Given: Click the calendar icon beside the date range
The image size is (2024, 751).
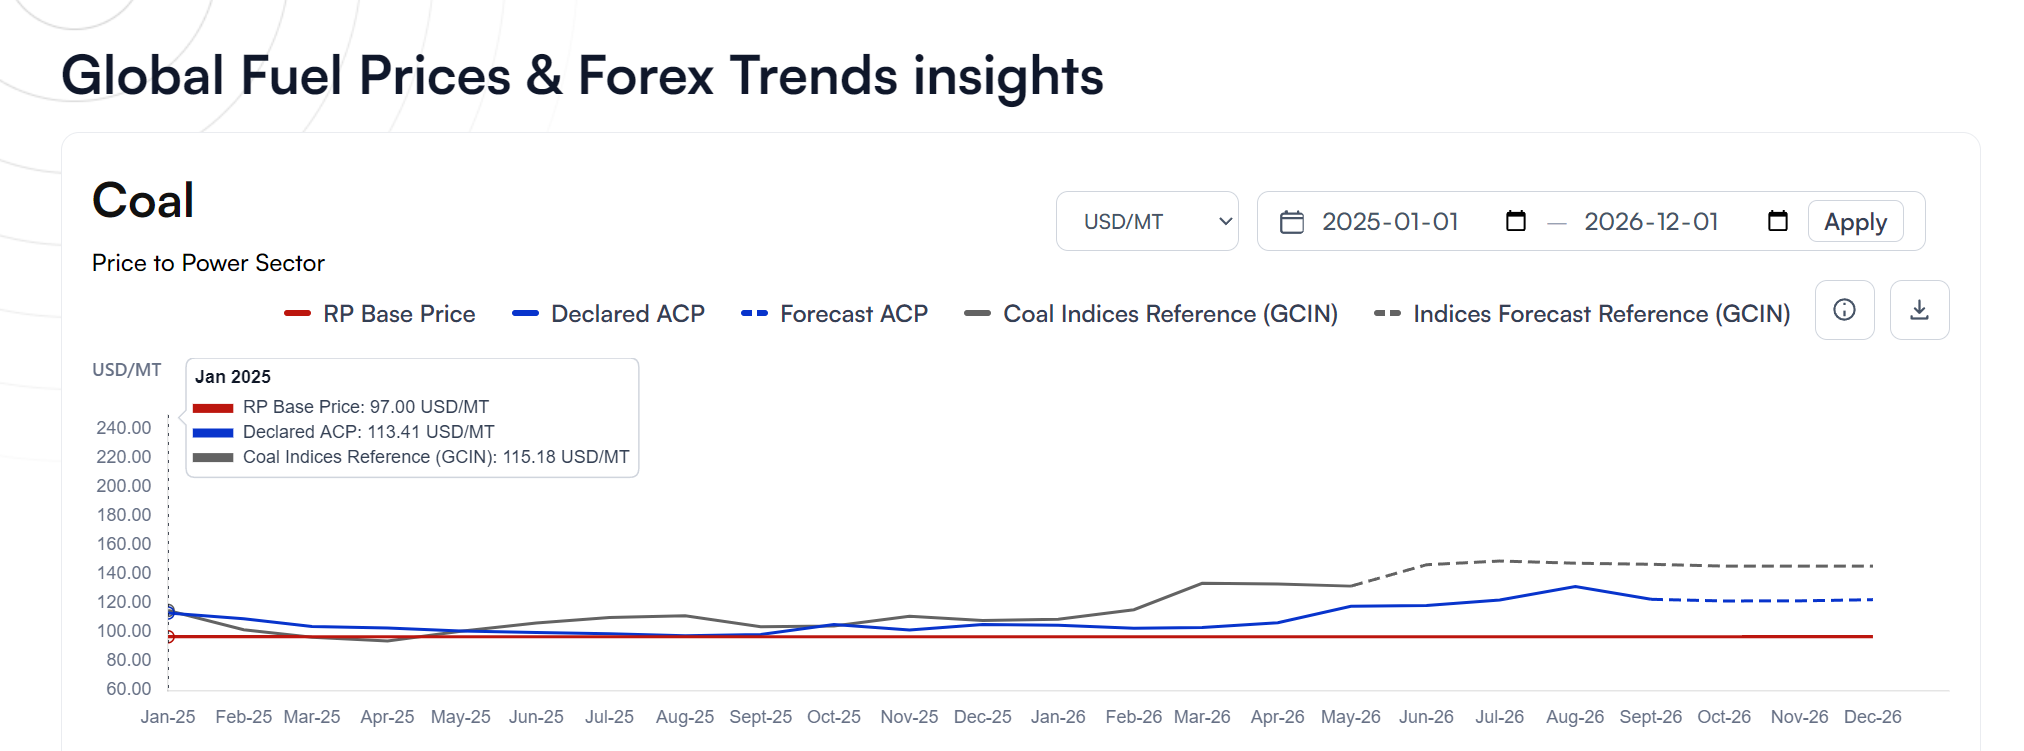Looking at the screenshot, I should [1292, 222].
